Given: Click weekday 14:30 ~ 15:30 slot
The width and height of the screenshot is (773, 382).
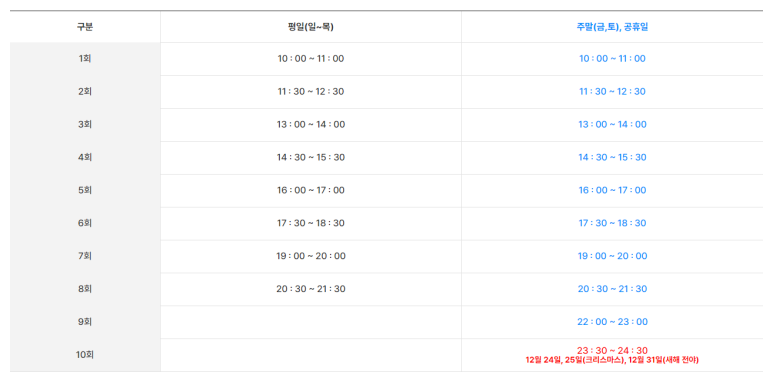Looking at the screenshot, I should (311, 157).
